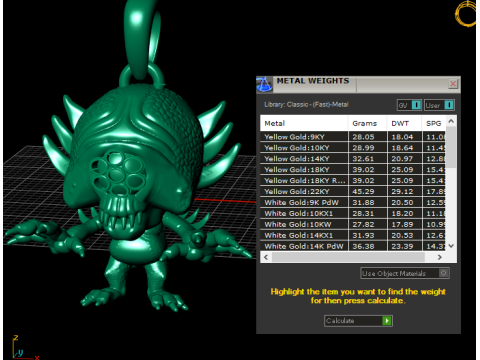Click the green Calculate arrow icon
The height and width of the screenshot is (360, 480).
point(387,321)
